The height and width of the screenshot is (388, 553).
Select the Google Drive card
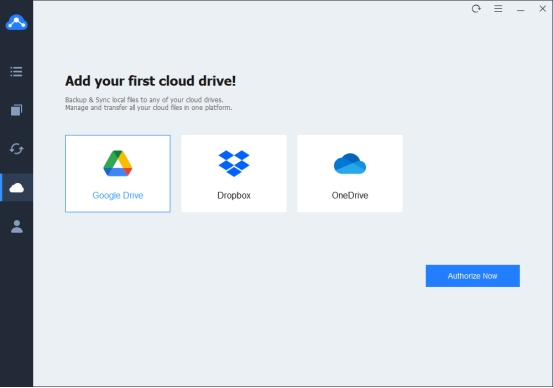118,174
